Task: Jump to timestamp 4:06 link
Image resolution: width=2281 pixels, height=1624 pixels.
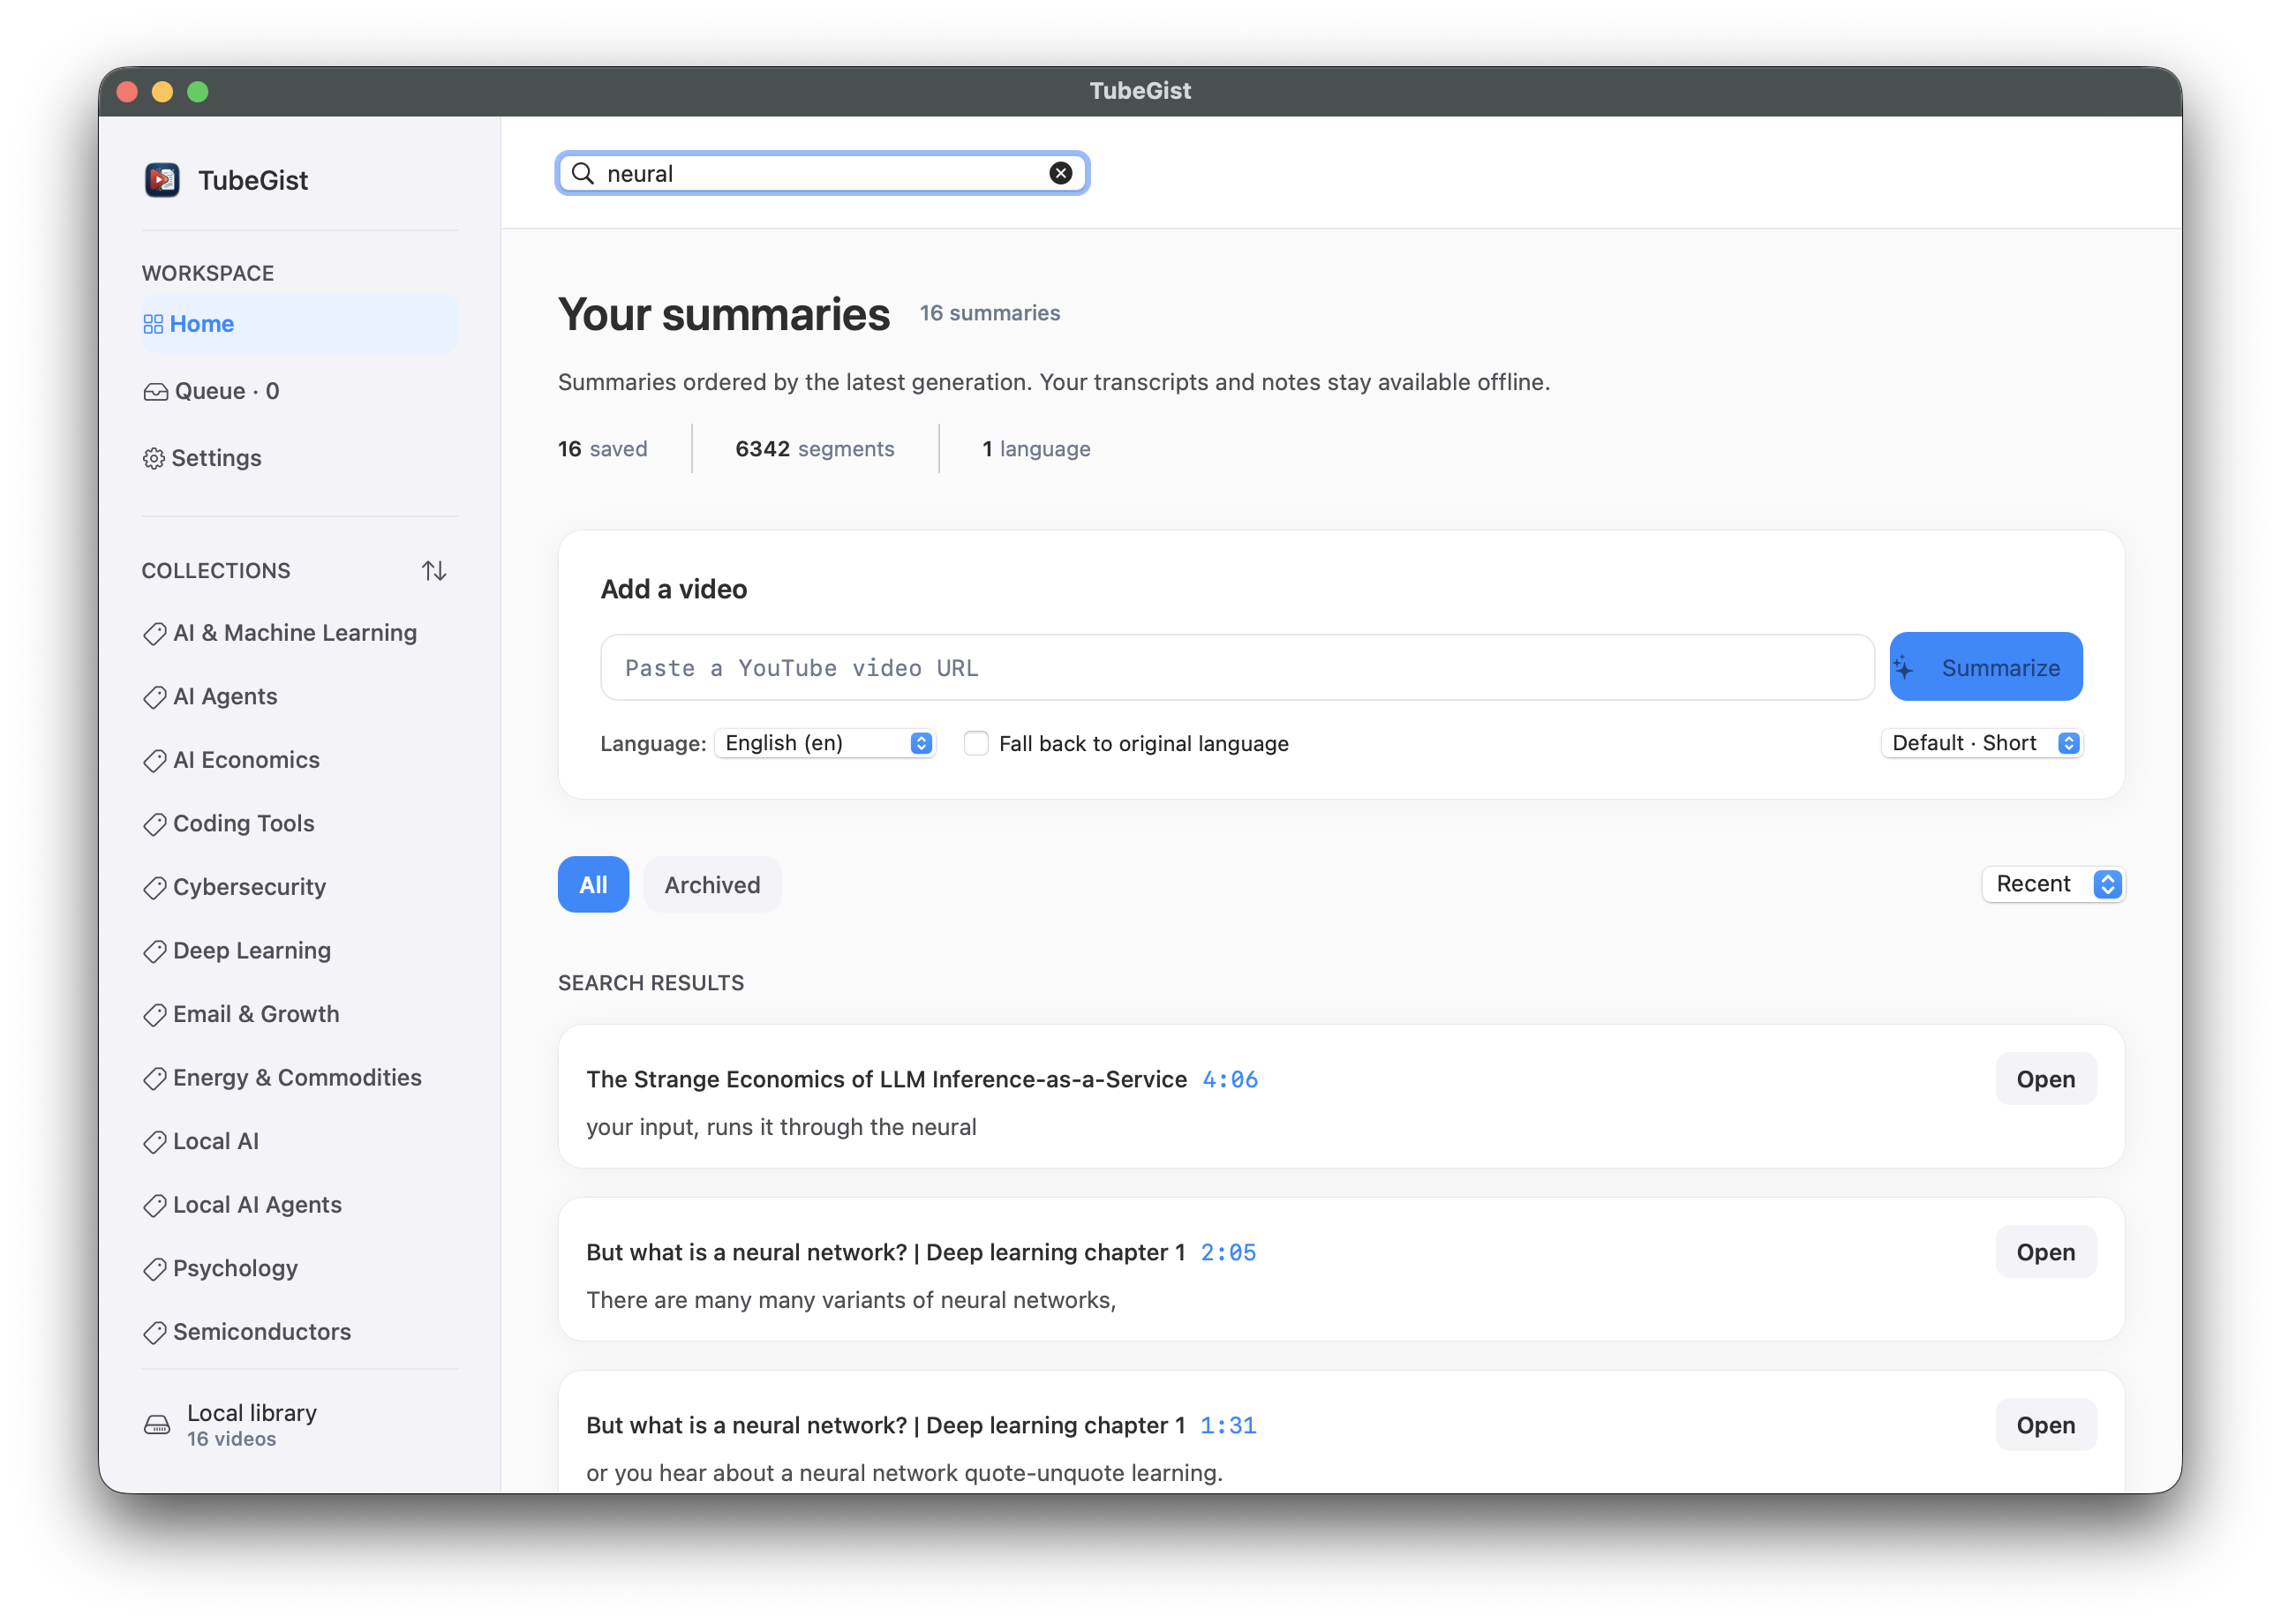Action: (x=1229, y=1079)
